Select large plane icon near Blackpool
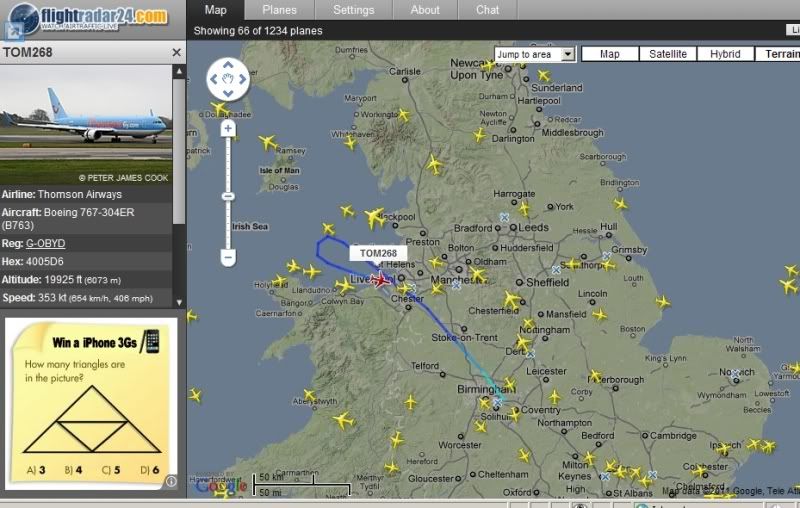The width and height of the screenshot is (800, 508). (375, 218)
